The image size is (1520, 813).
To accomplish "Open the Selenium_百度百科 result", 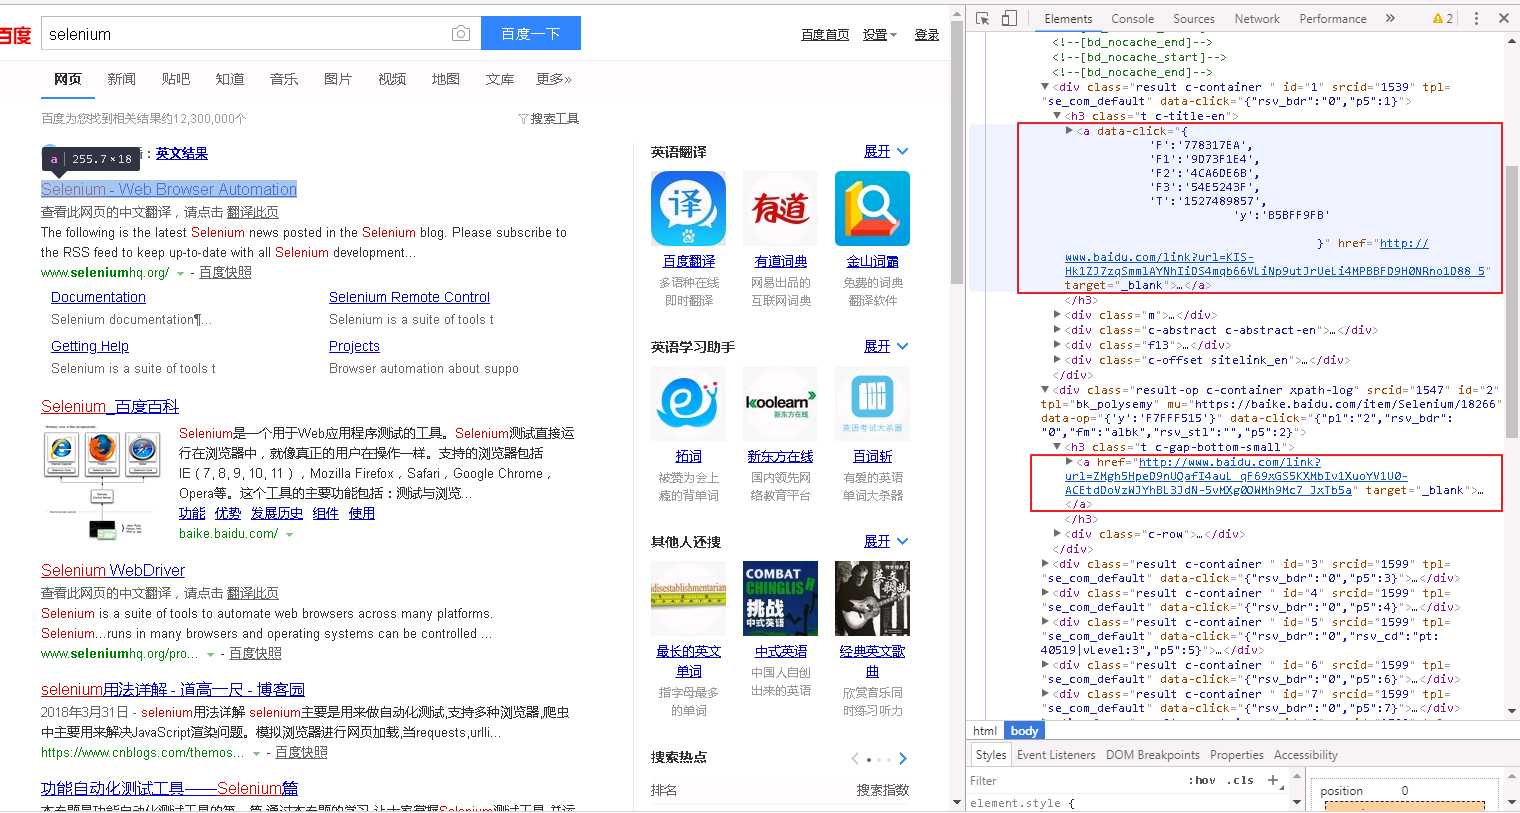I will (x=110, y=406).
